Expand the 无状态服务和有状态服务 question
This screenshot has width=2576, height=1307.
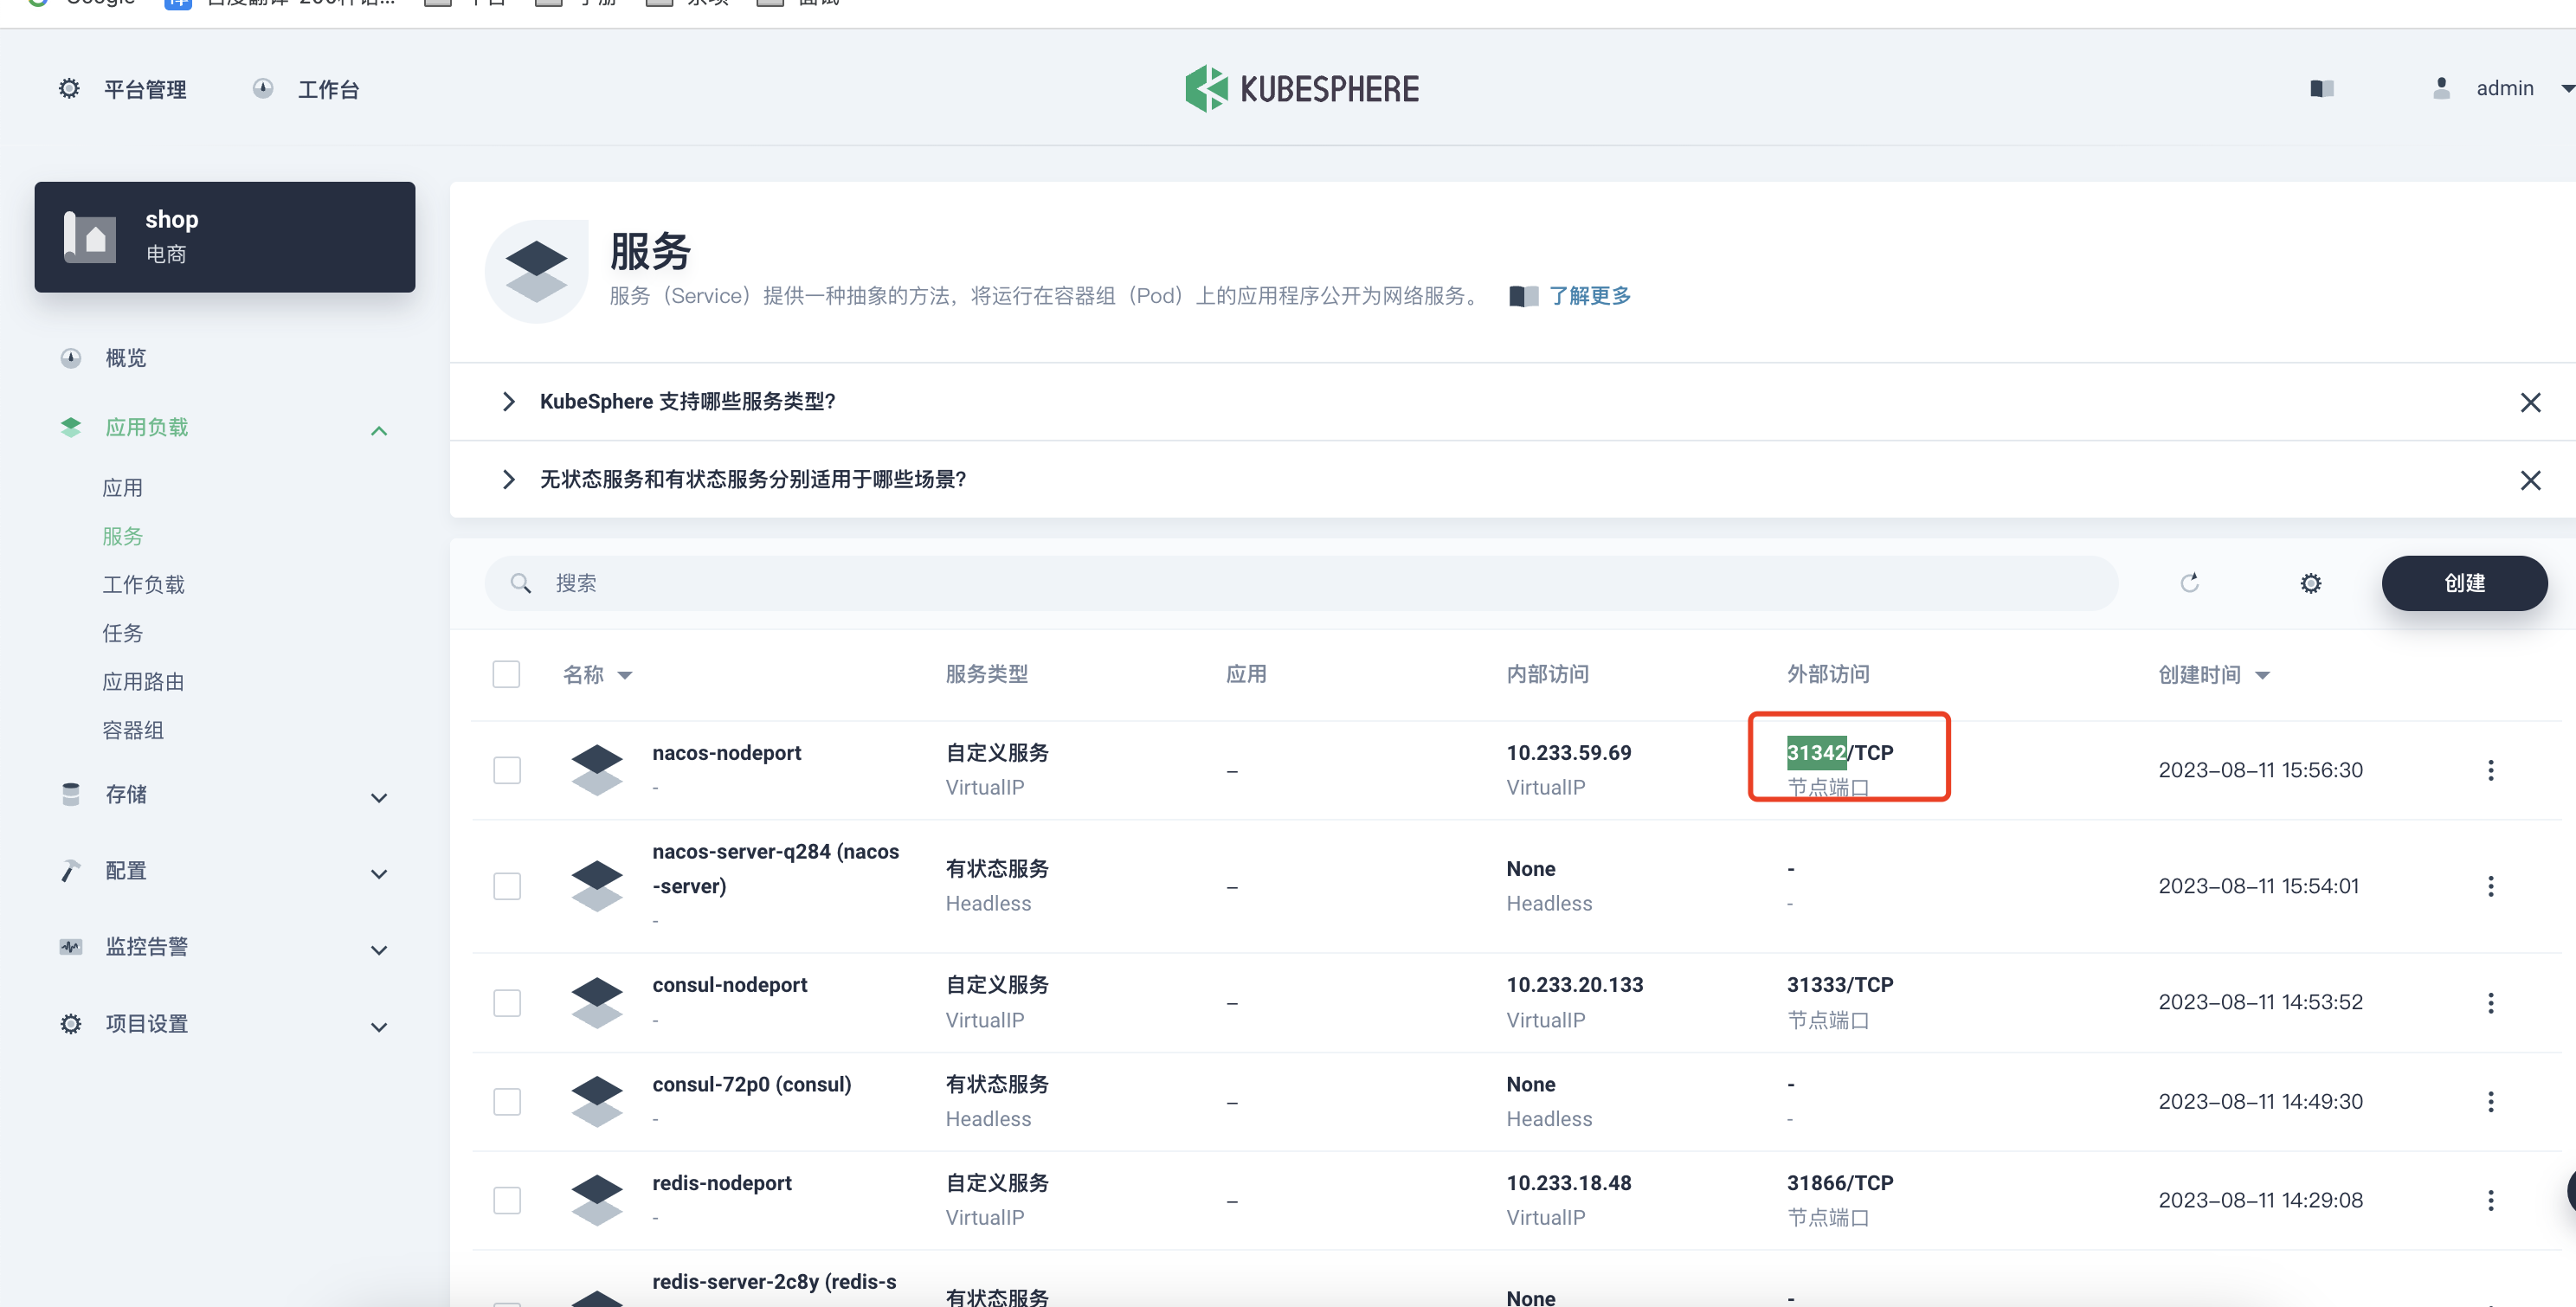(509, 480)
